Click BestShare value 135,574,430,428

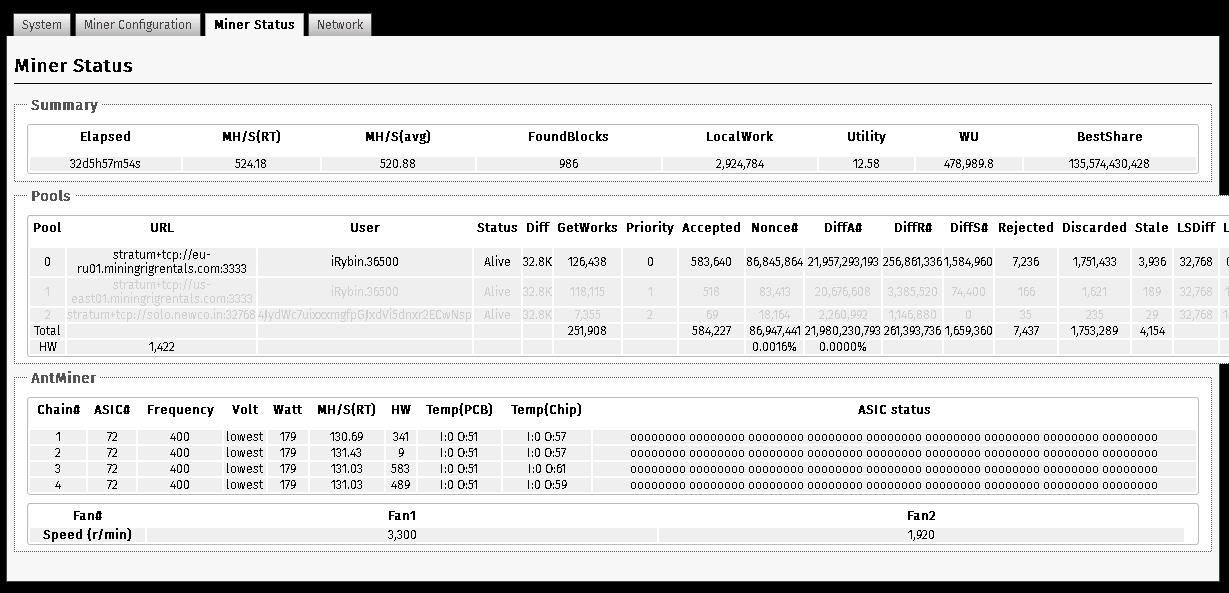(1109, 164)
